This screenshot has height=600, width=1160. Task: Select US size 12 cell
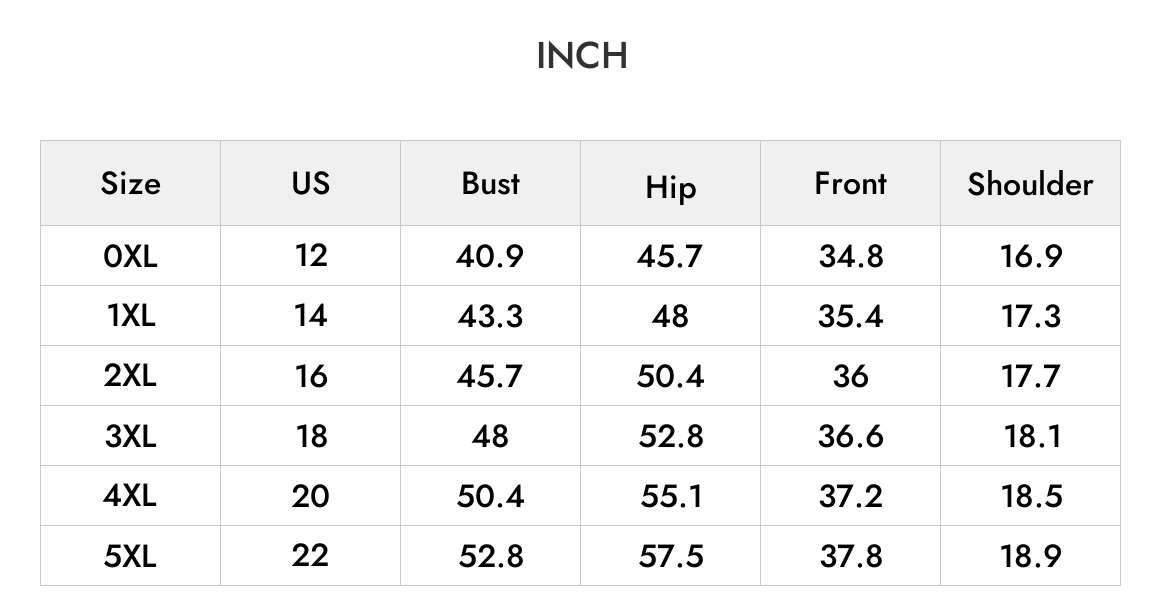(x=311, y=256)
